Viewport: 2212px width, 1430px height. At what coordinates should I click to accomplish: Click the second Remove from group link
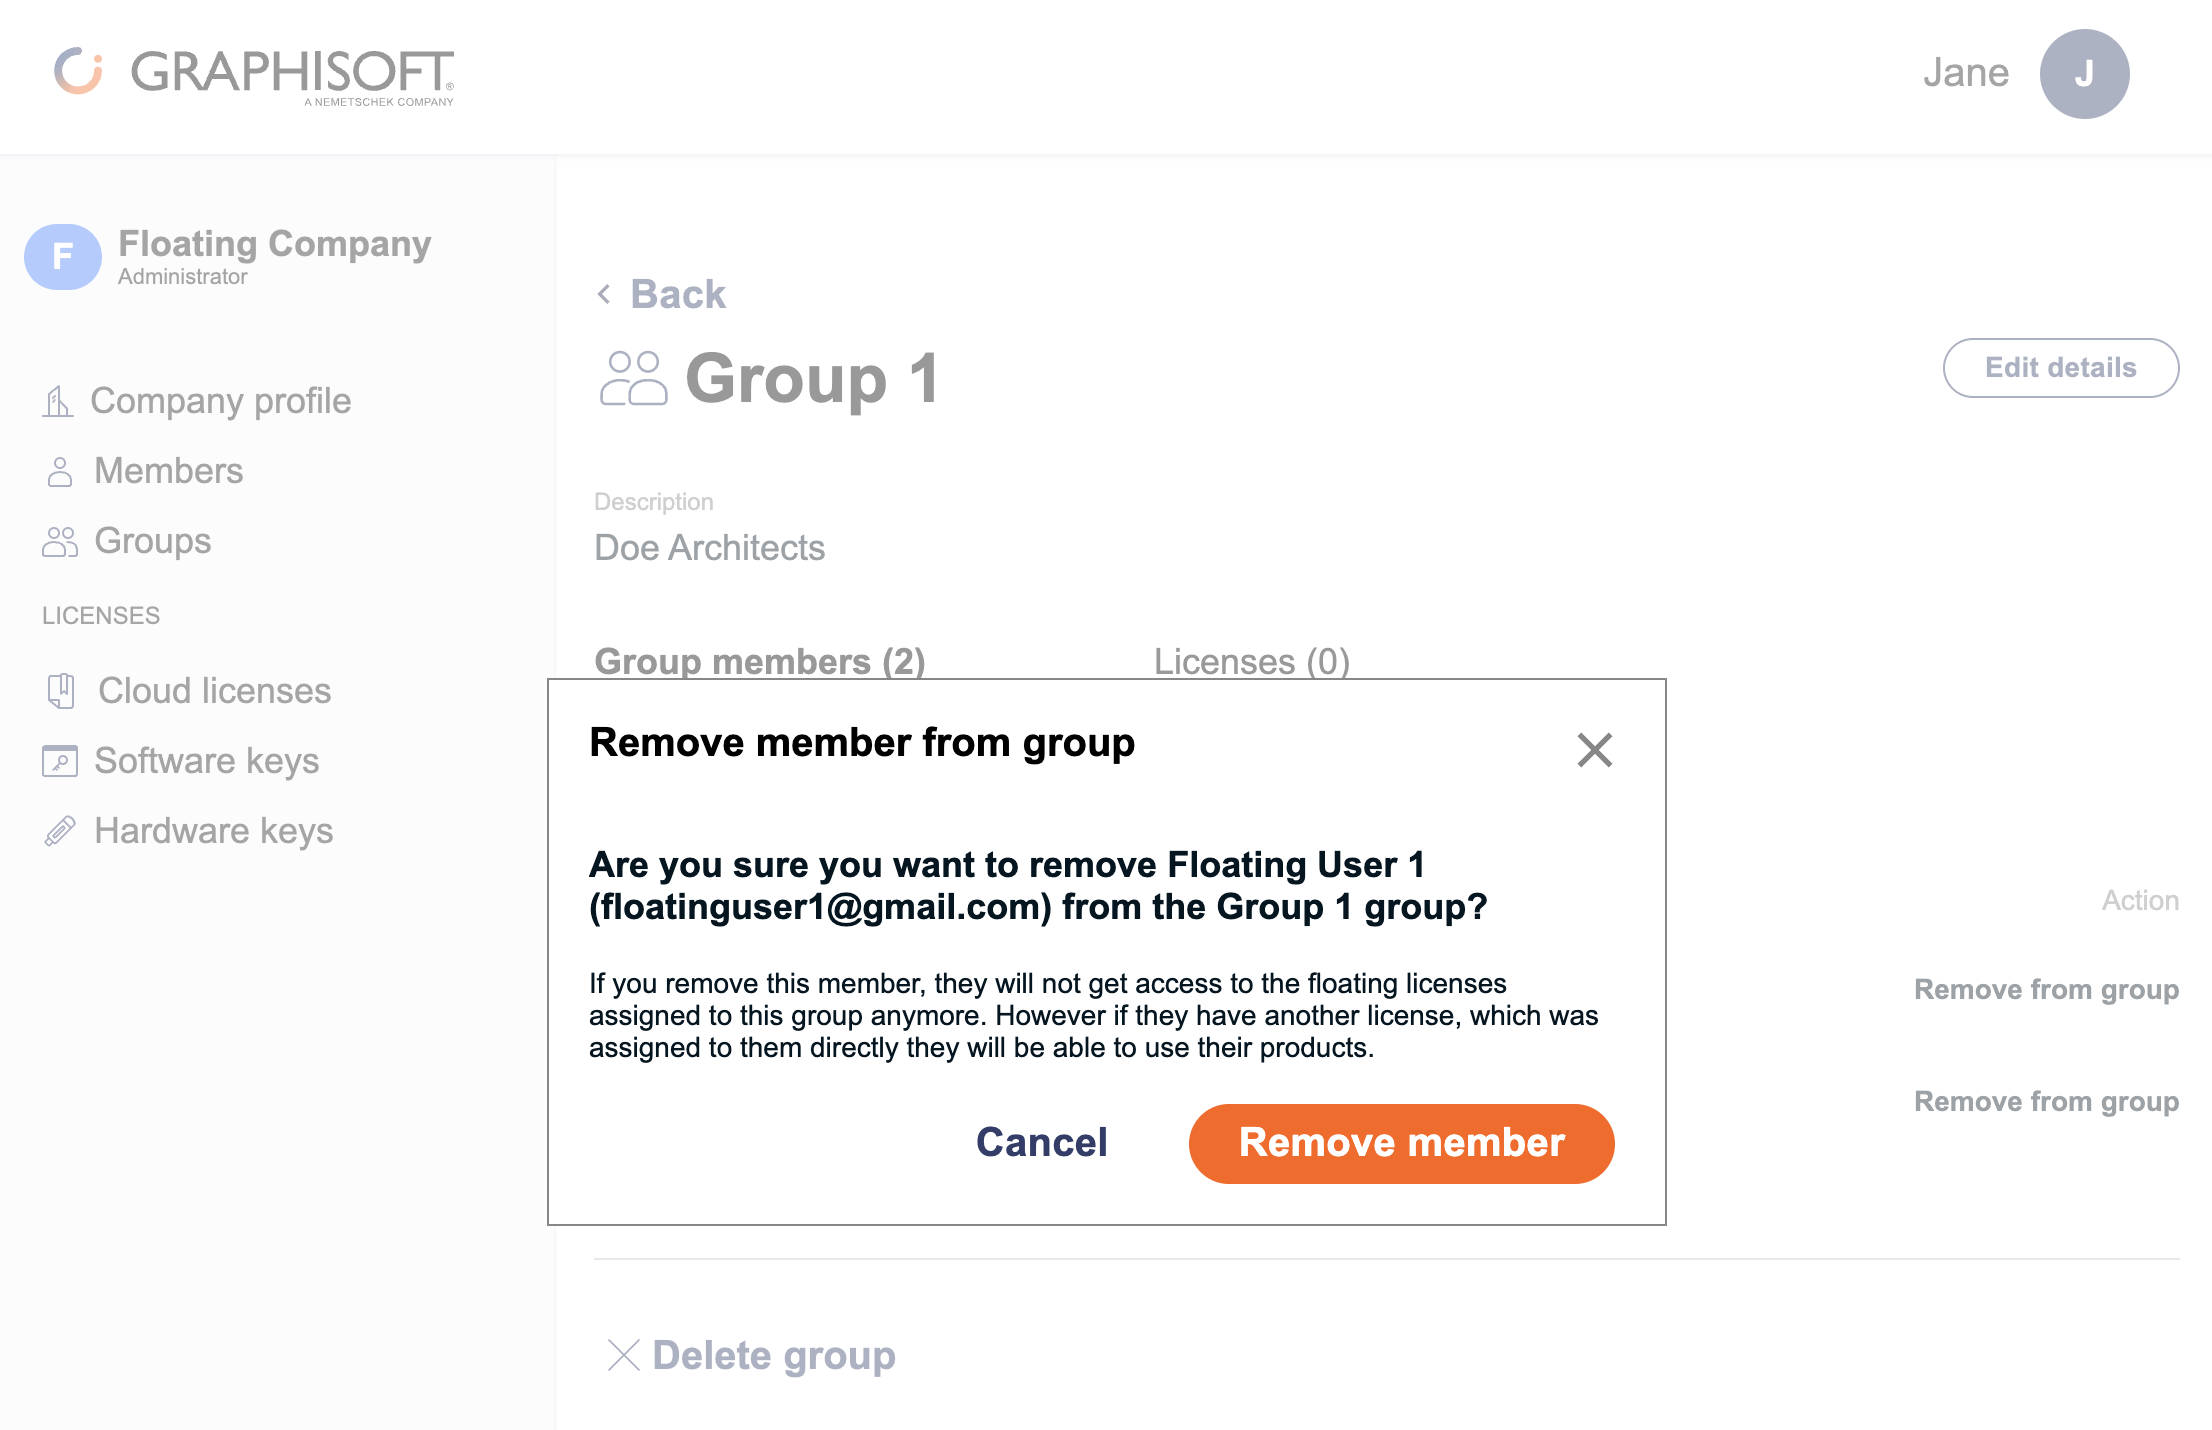[x=2045, y=1101]
